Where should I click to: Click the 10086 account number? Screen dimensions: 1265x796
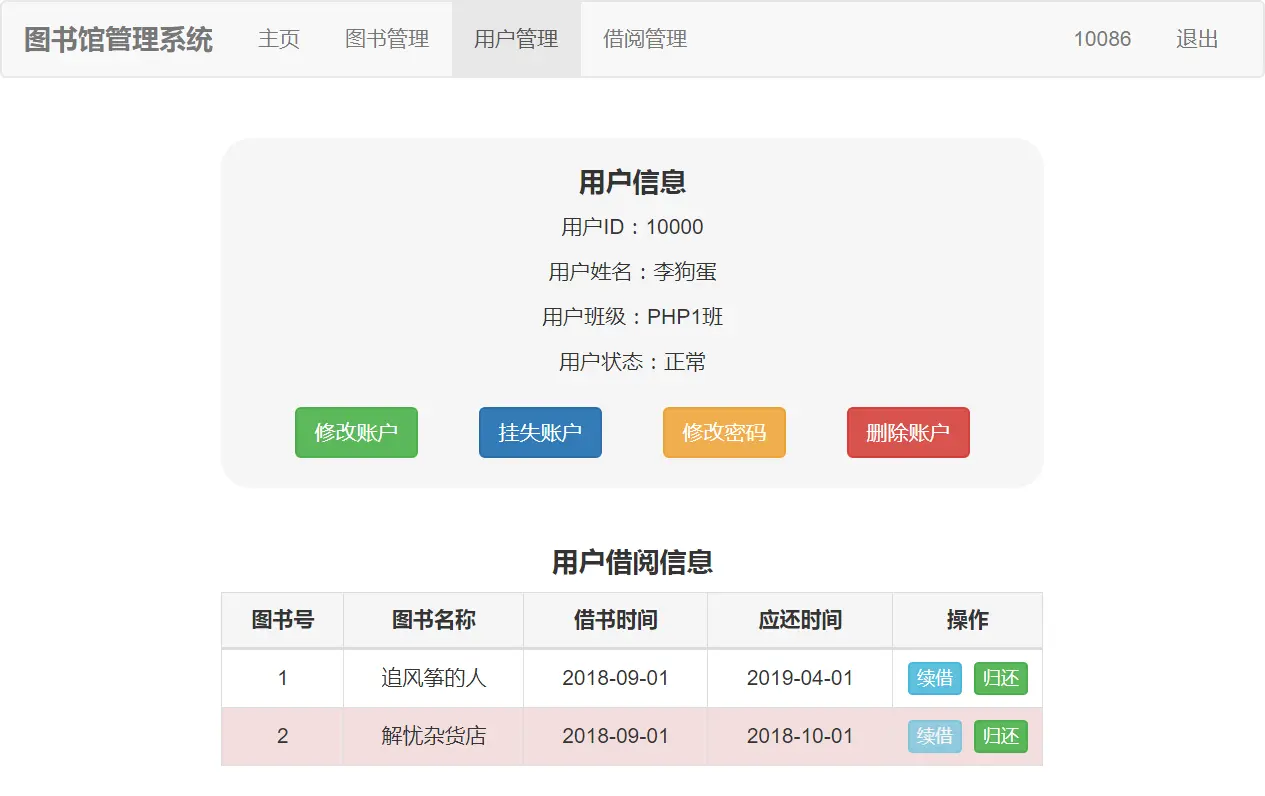[x=1102, y=40]
